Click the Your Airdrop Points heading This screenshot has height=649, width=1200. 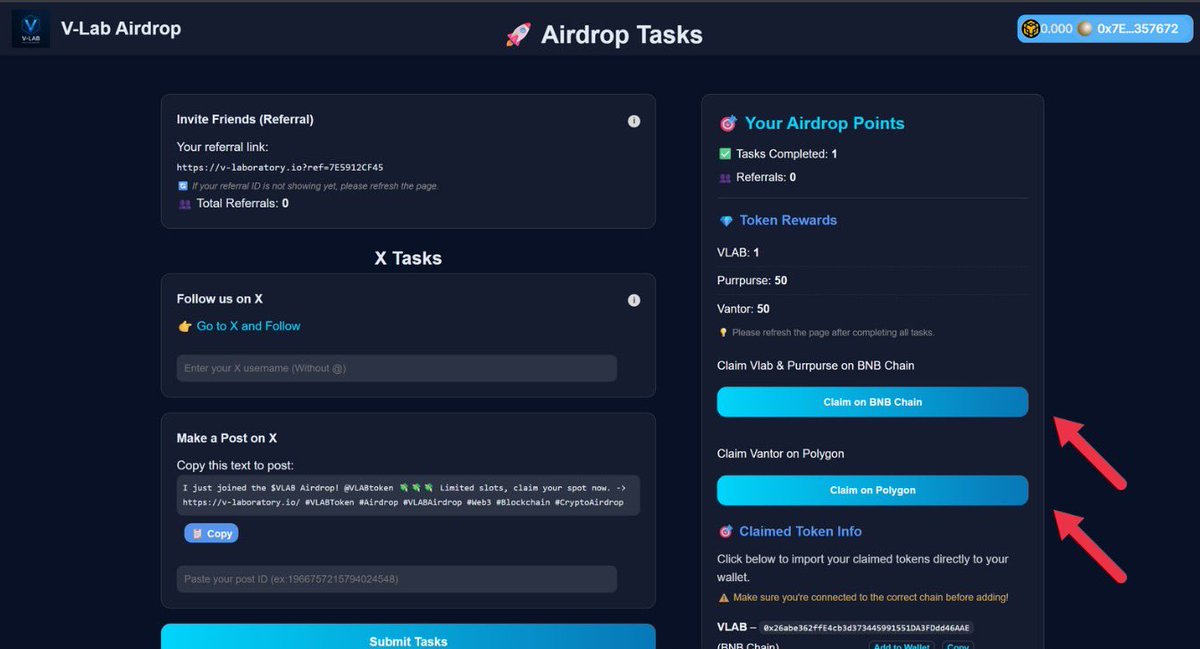coord(824,123)
